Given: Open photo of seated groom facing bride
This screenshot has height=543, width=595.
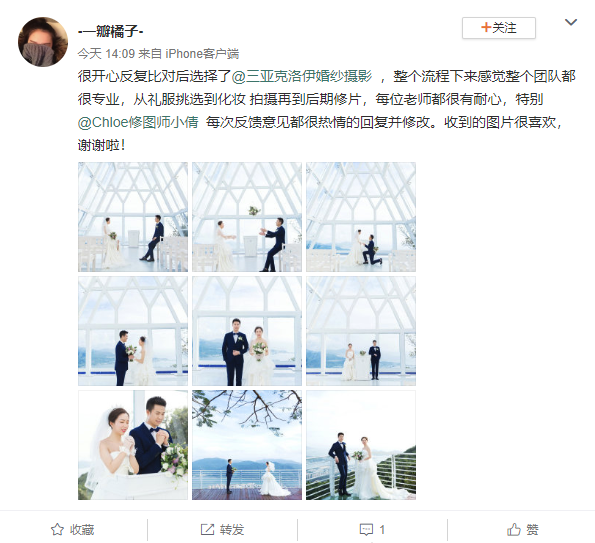Looking at the screenshot, I should tap(133, 217).
